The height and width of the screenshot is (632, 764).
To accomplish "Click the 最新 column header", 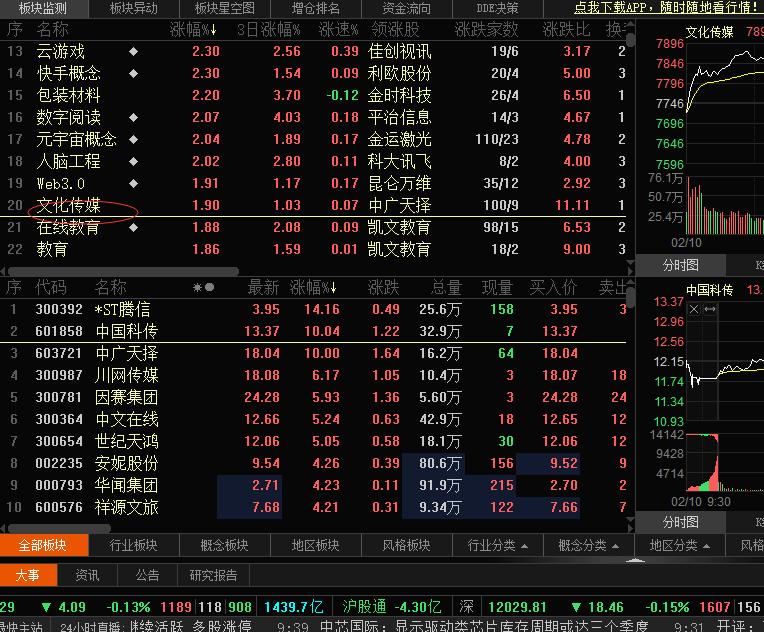I will pos(263,288).
